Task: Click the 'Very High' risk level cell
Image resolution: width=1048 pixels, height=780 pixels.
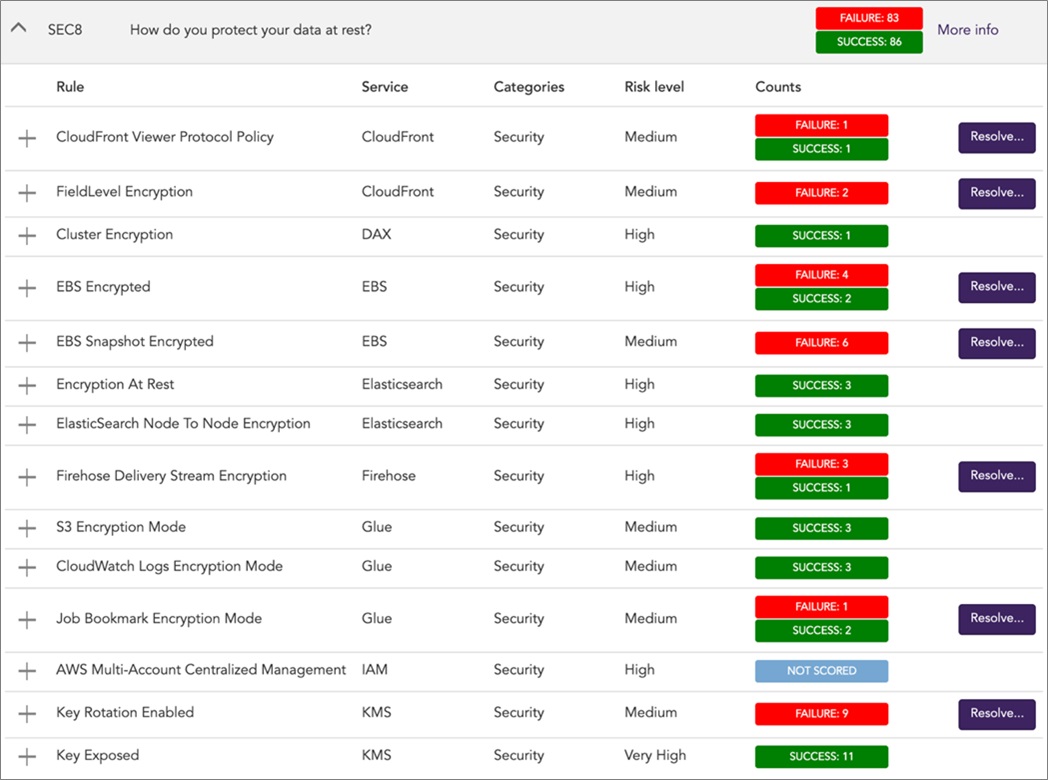Action: click(x=655, y=755)
